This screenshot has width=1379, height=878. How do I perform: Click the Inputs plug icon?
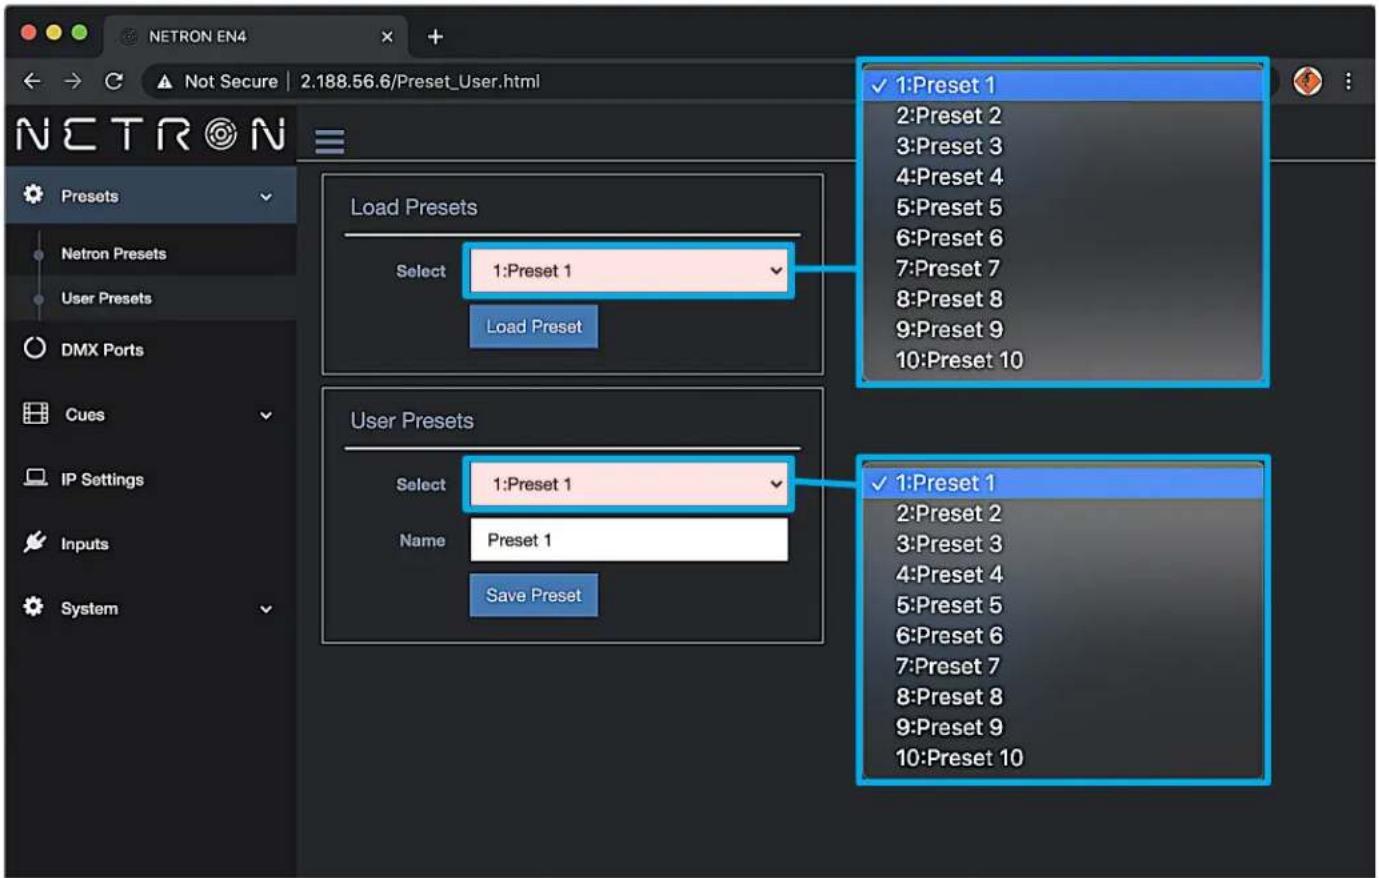35,542
